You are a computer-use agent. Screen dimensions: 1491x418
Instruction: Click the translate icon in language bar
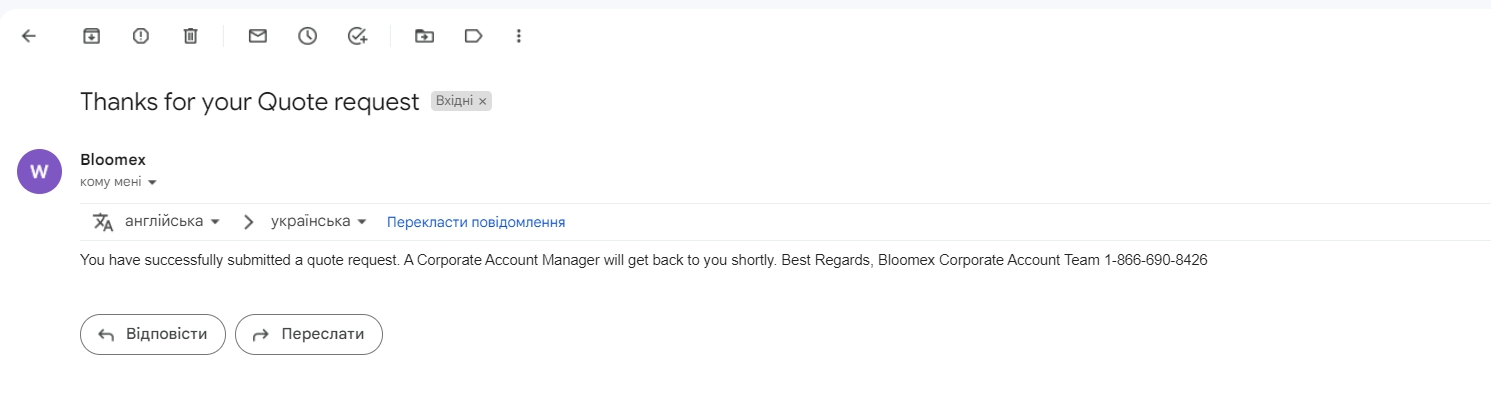[x=103, y=222]
